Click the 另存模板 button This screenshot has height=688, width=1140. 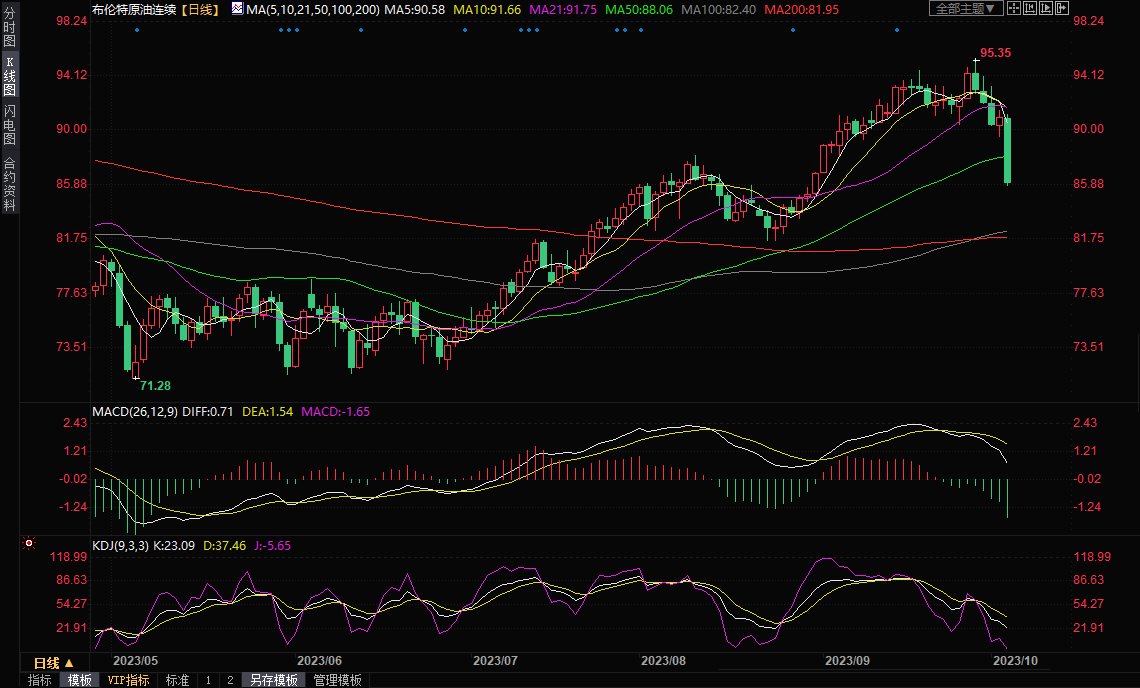(274, 680)
